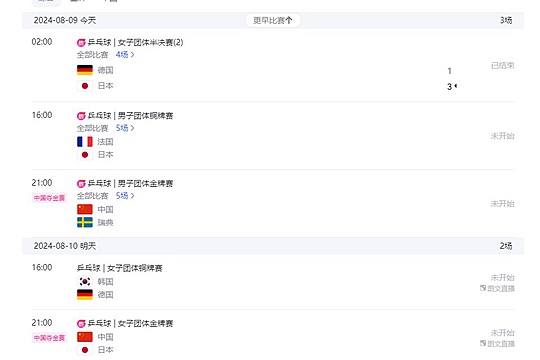Click Japan flag in women's gold medal match
540x360 pixels.
[x=85, y=350]
